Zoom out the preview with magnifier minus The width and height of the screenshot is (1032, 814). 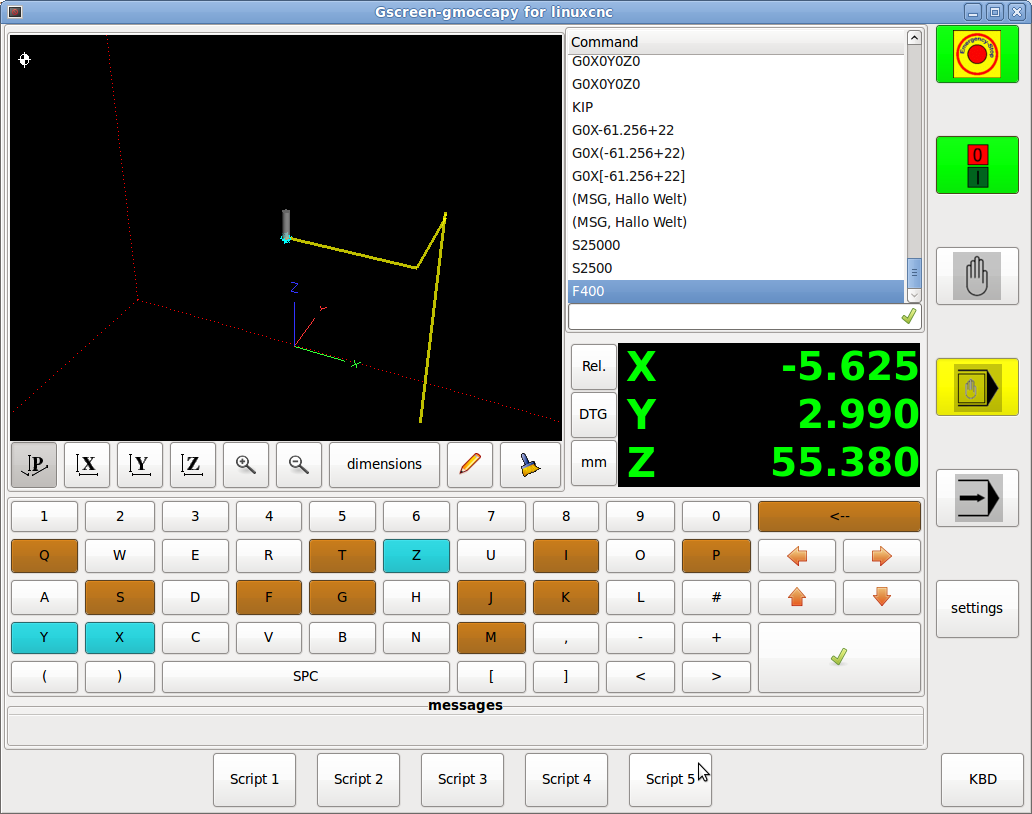tap(299, 465)
